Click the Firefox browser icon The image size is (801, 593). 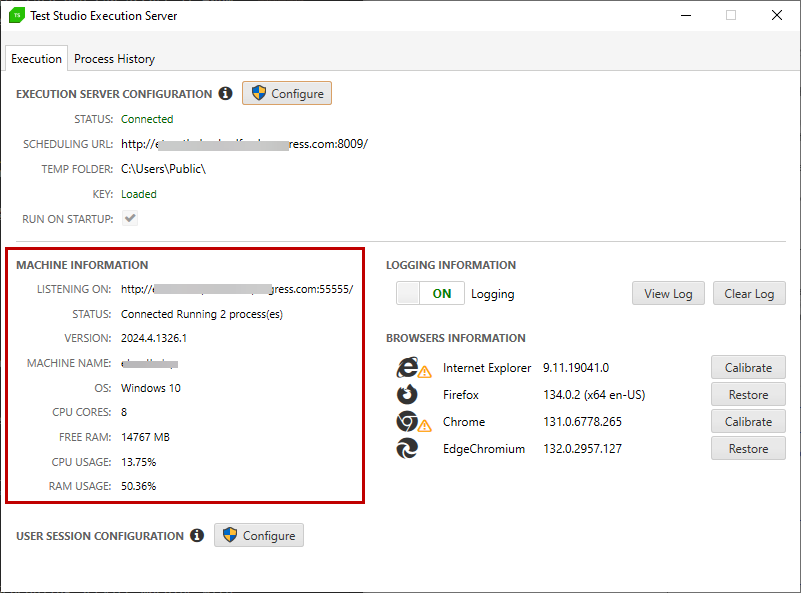click(x=407, y=394)
